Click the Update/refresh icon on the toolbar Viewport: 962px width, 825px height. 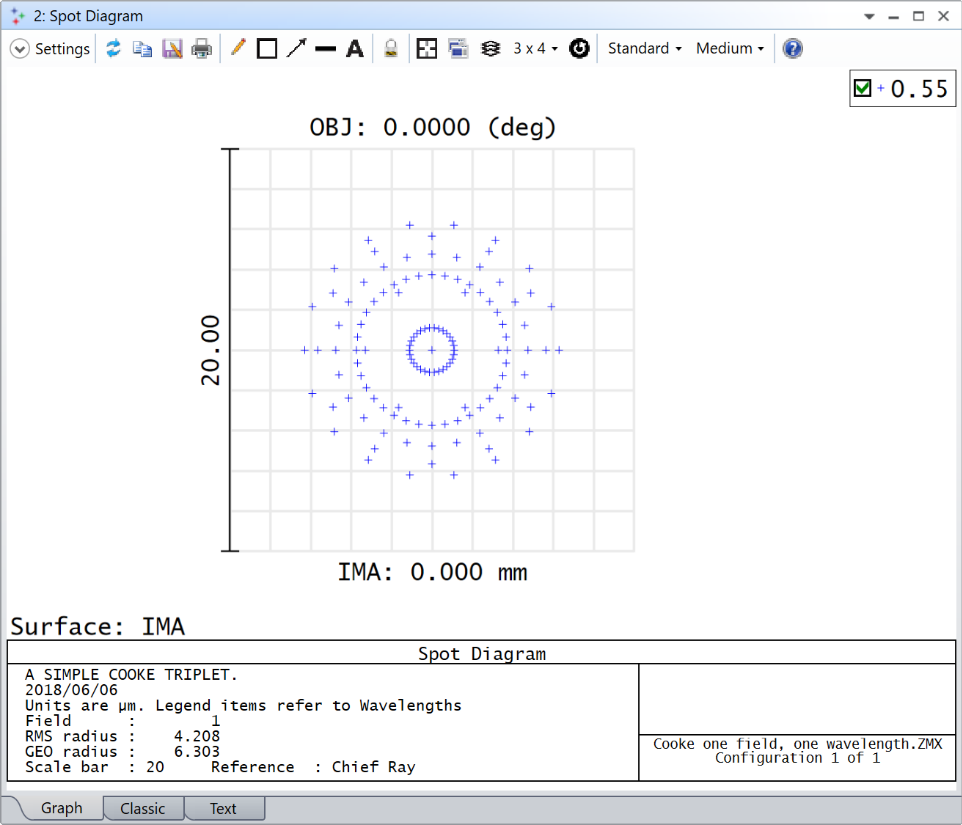point(113,48)
